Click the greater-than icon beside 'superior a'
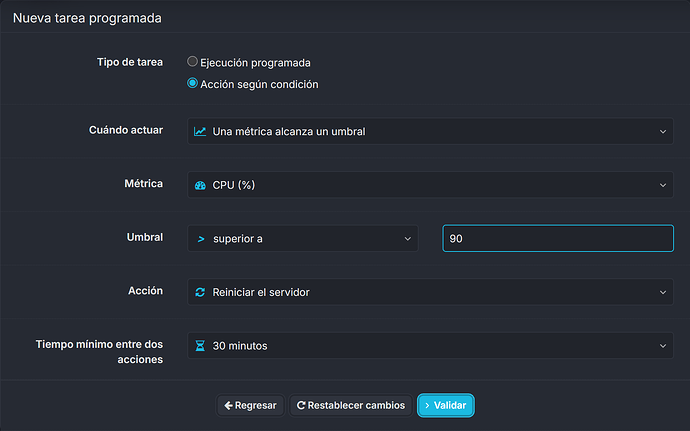Viewport: 690px width, 431px height. tap(201, 239)
